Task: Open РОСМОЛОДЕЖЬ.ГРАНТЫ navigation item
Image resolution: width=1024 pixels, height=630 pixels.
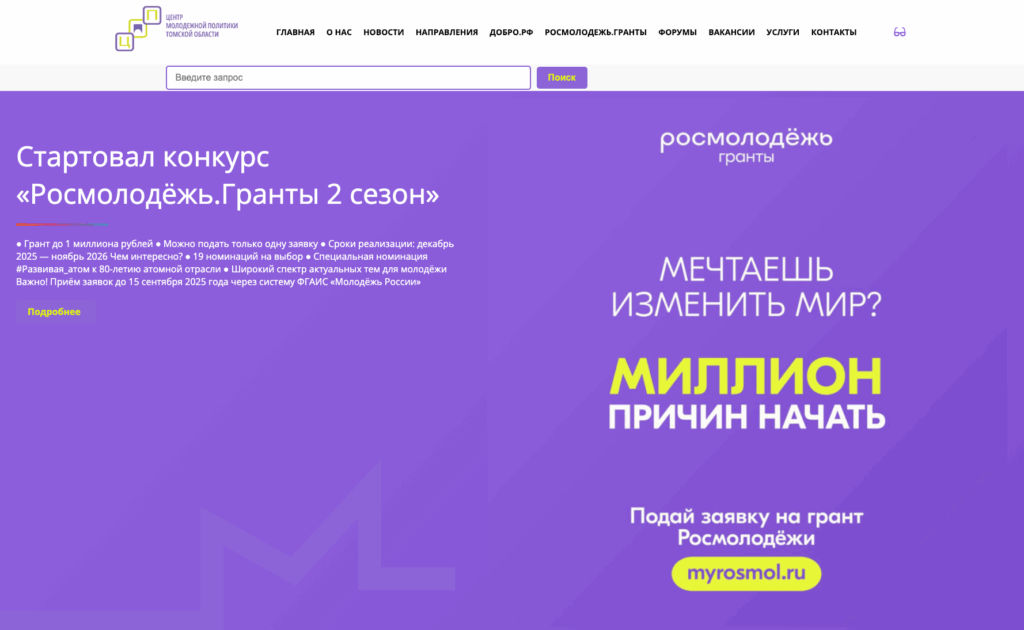Action: tap(596, 32)
